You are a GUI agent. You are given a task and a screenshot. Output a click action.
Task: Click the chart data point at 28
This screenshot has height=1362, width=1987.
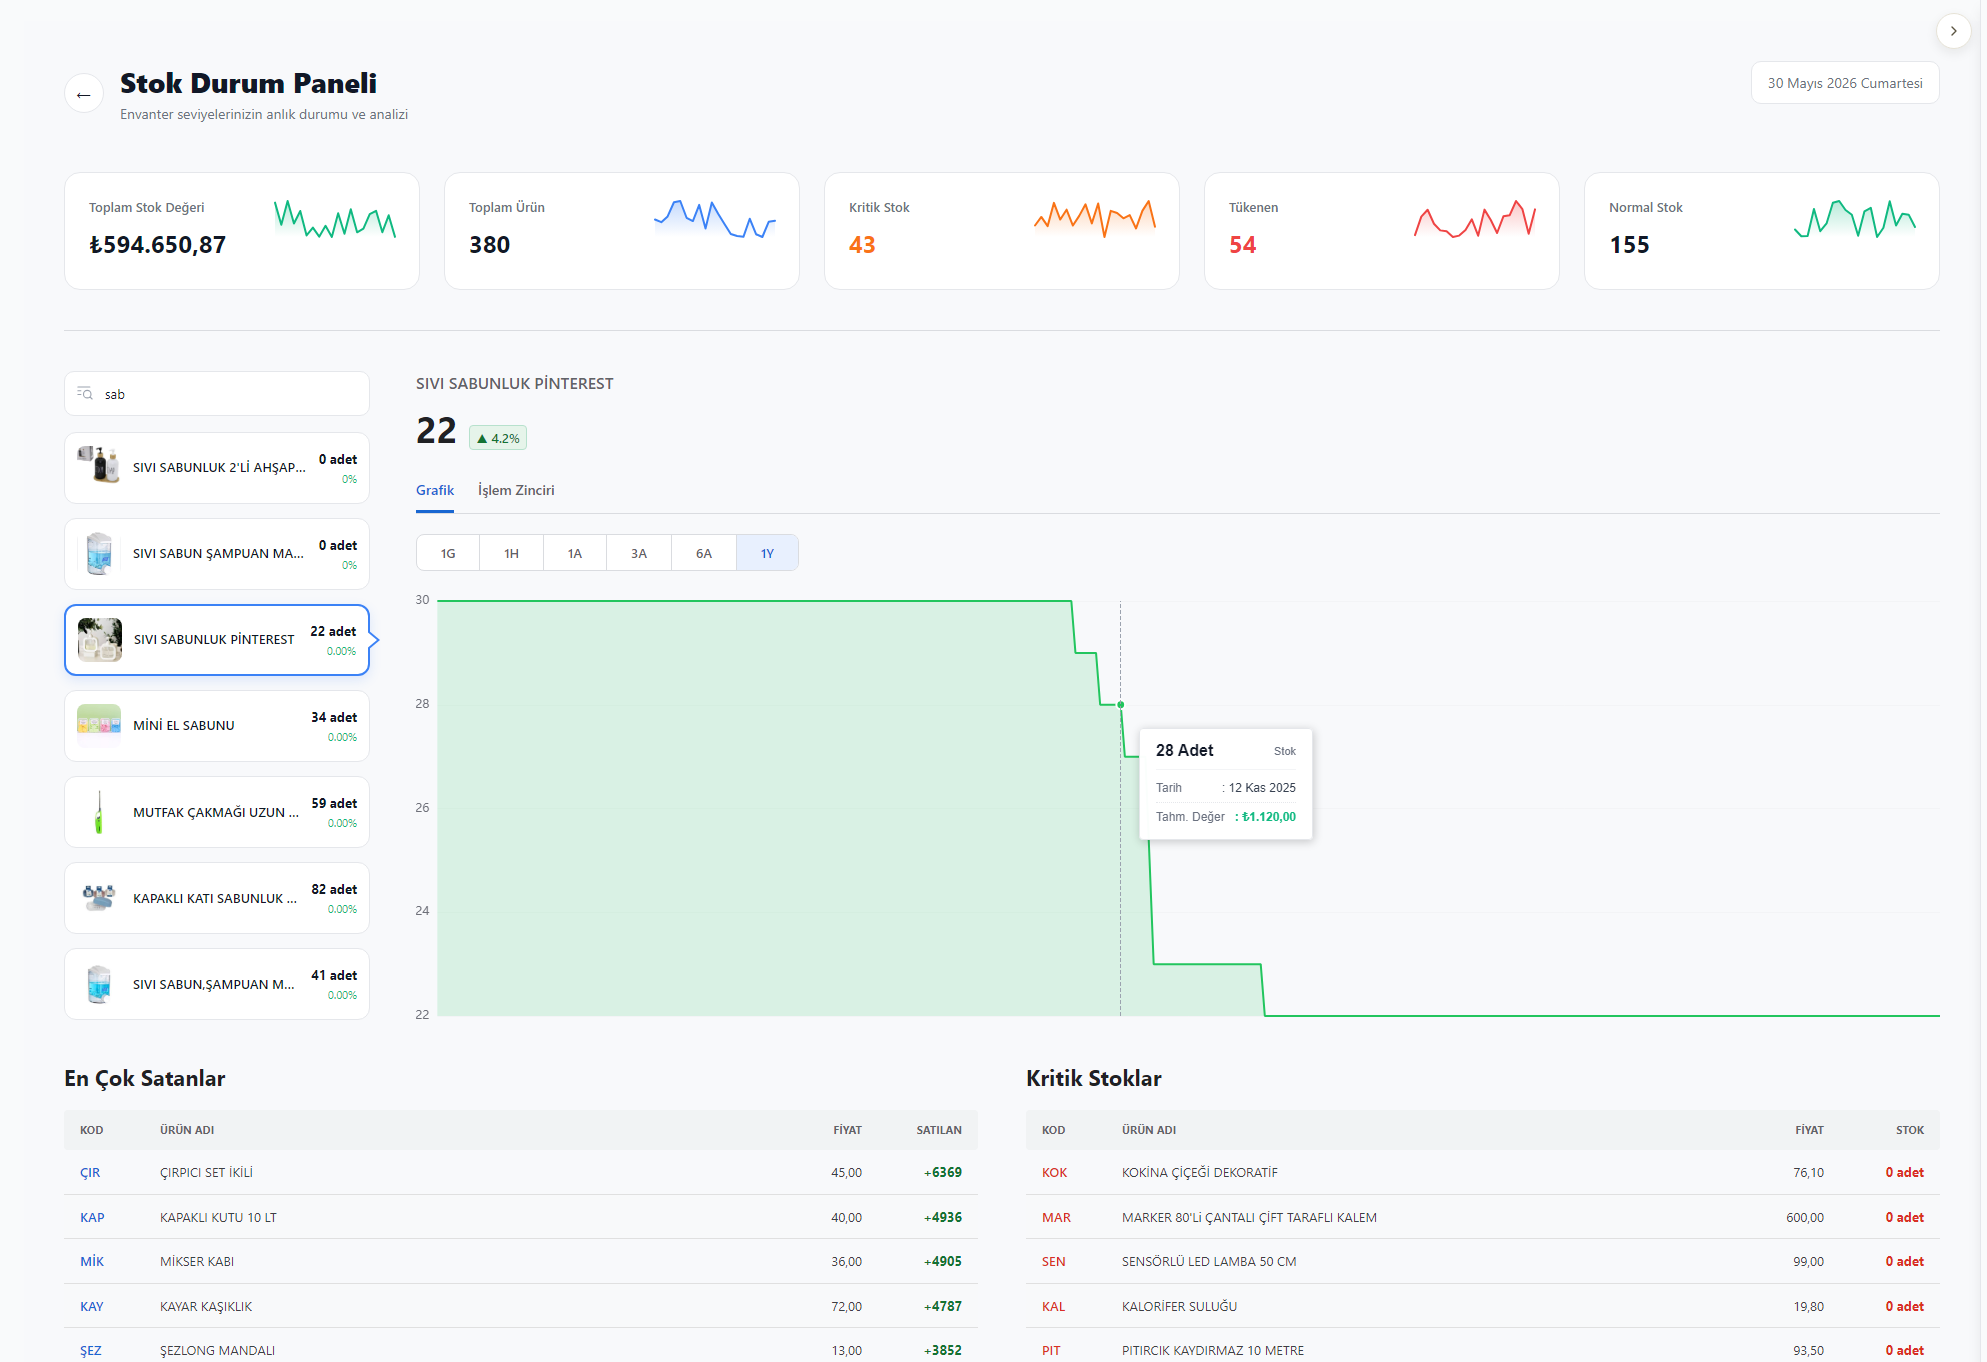tap(1121, 705)
